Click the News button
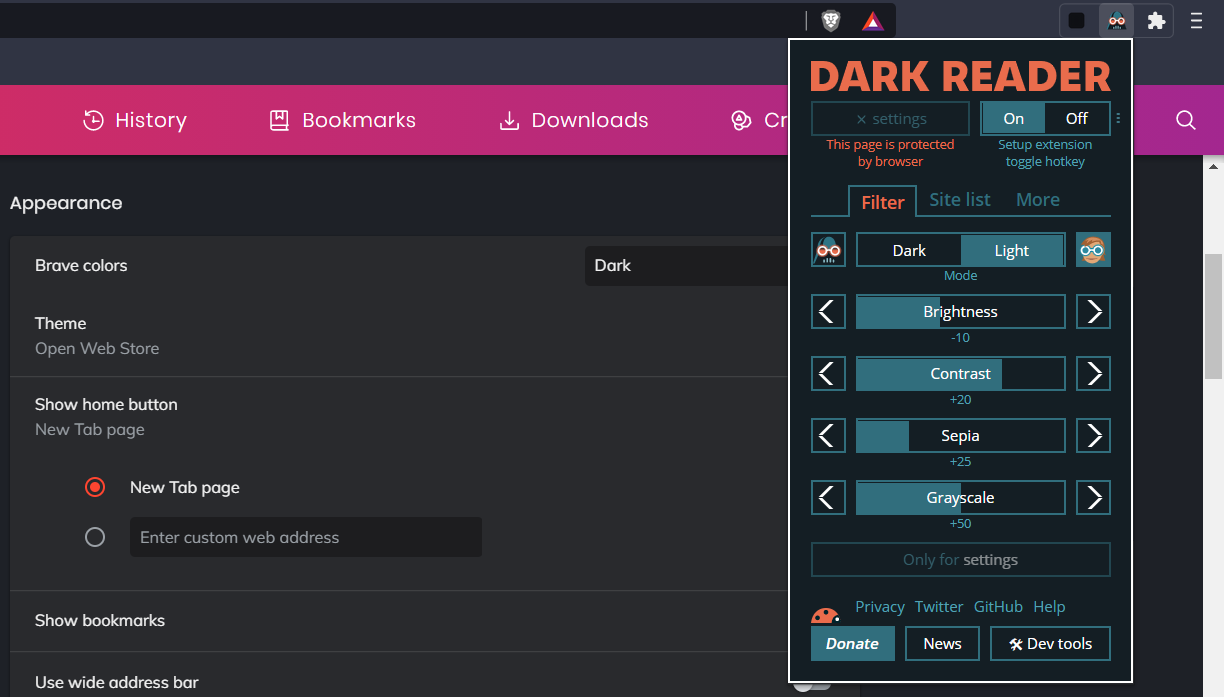 click(x=942, y=644)
